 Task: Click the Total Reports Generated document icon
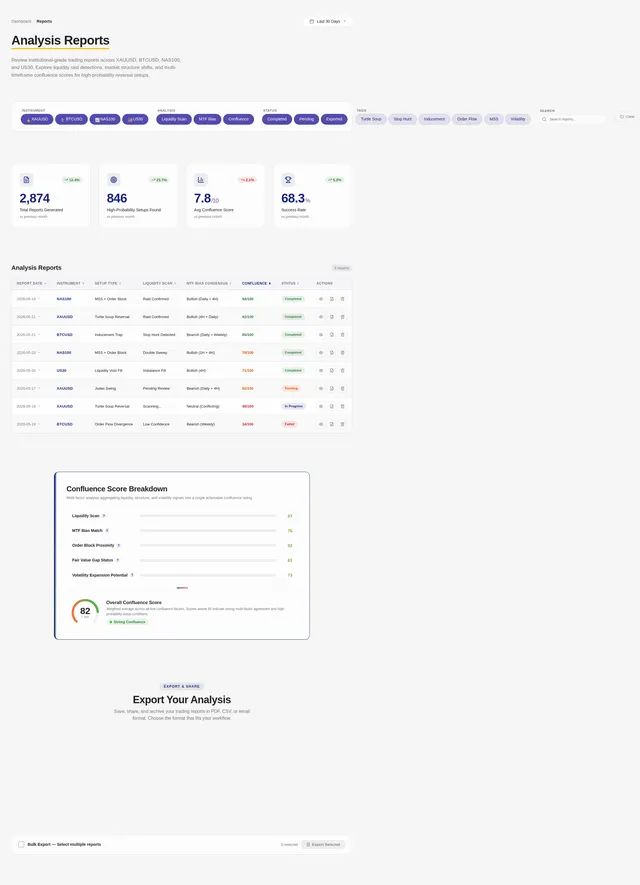(26, 179)
